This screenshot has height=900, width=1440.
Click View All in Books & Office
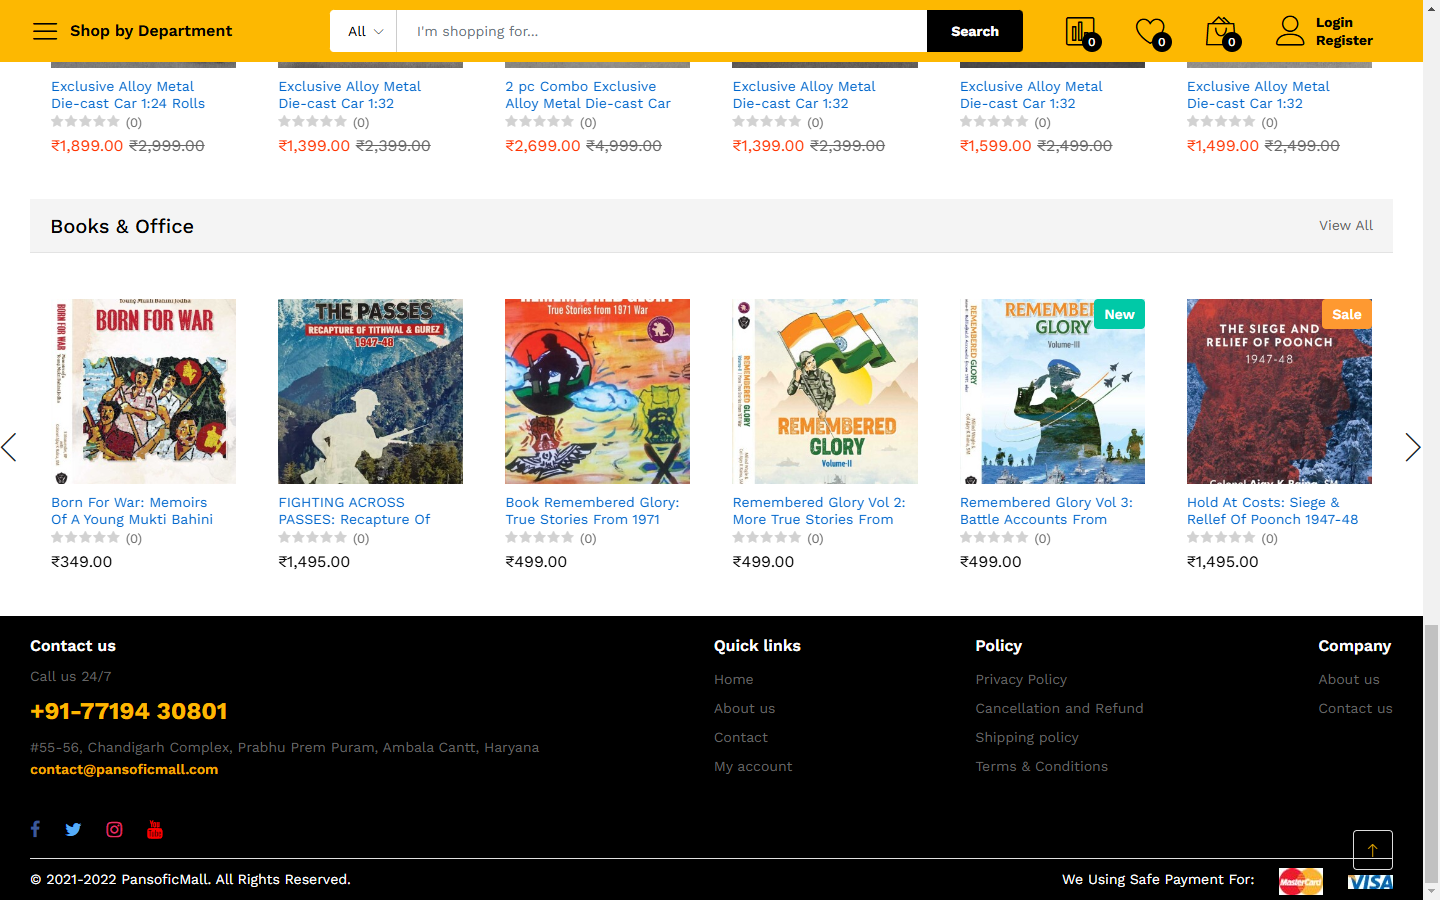point(1345,226)
